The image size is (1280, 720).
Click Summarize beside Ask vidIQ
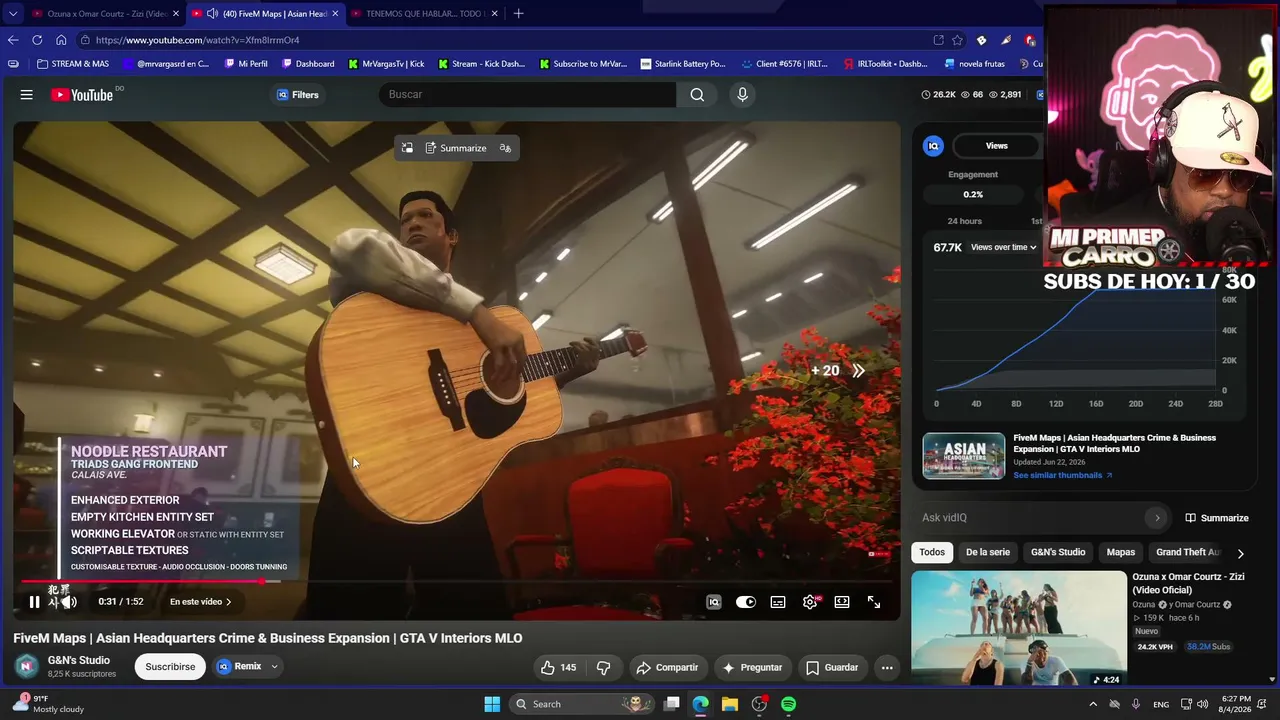(1217, 518)
